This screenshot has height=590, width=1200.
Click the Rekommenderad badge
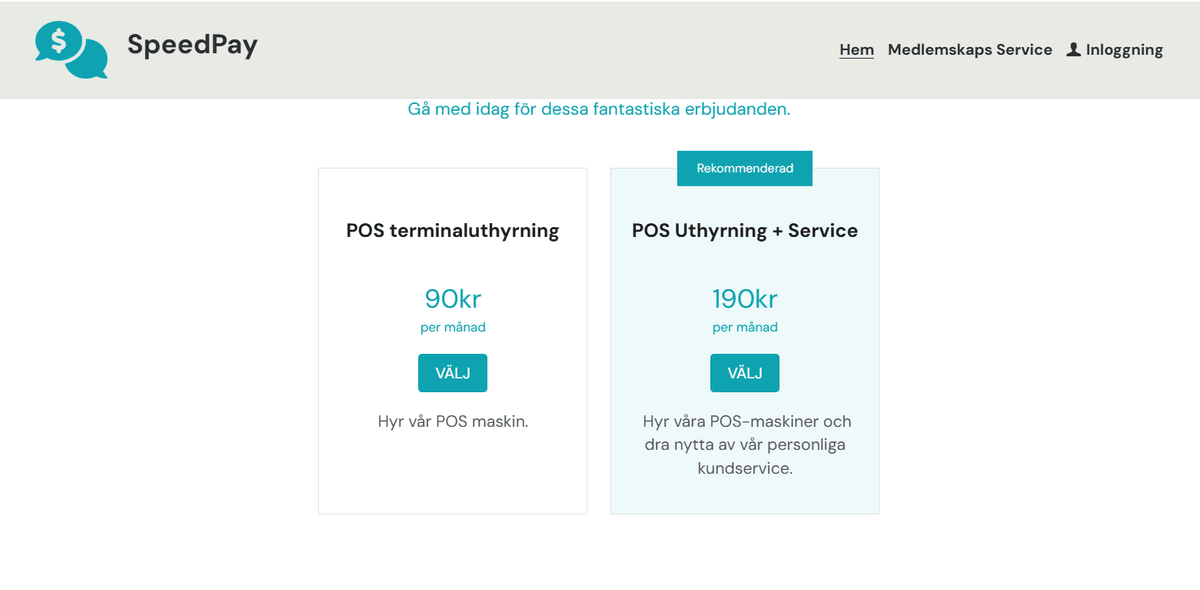[744, 168]
